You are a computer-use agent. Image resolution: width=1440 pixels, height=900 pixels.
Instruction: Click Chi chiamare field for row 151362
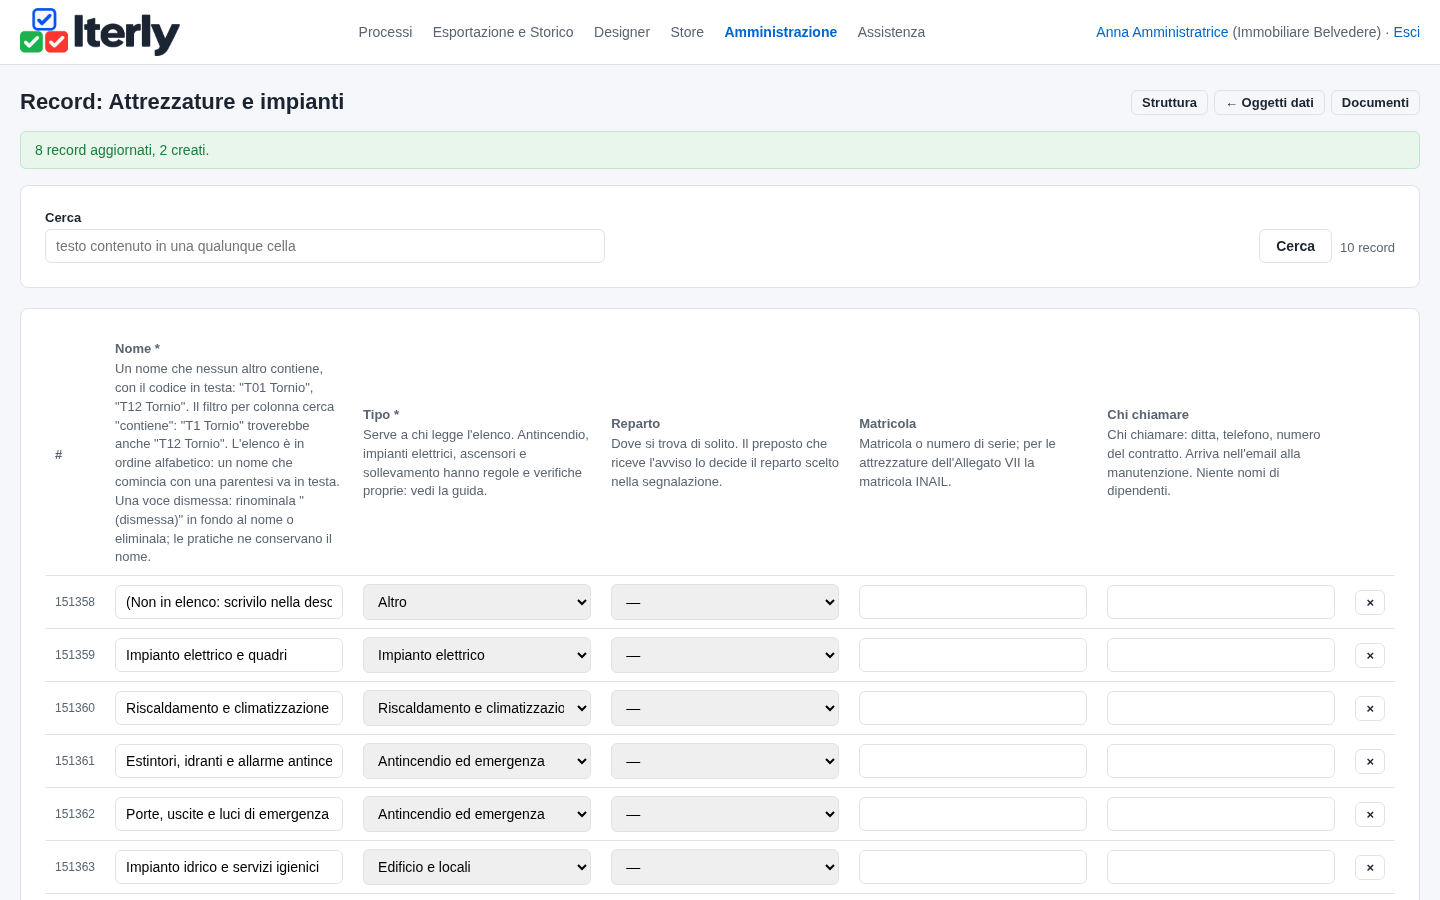(x=1221, y=814)
